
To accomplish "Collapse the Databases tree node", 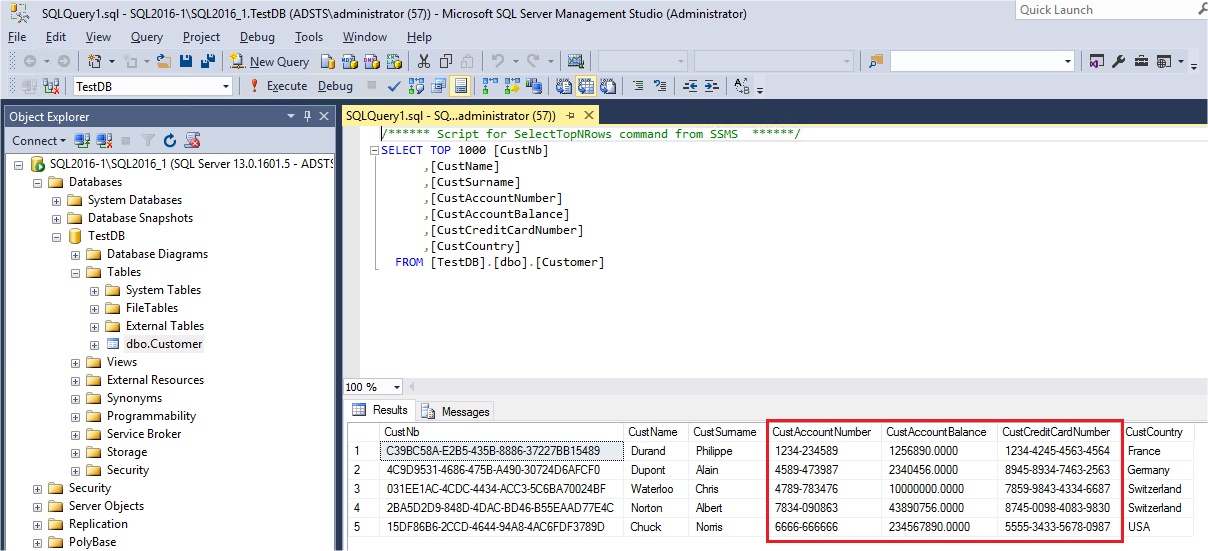I will [38, 182].
